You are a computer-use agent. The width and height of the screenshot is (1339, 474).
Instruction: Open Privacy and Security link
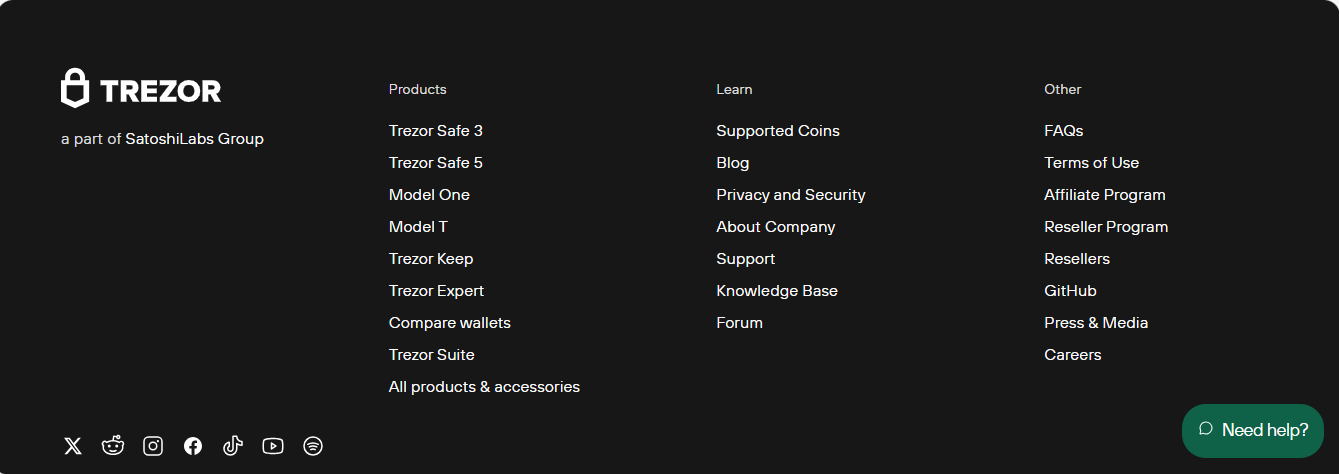pyautogui.click(x=791, y=195)
